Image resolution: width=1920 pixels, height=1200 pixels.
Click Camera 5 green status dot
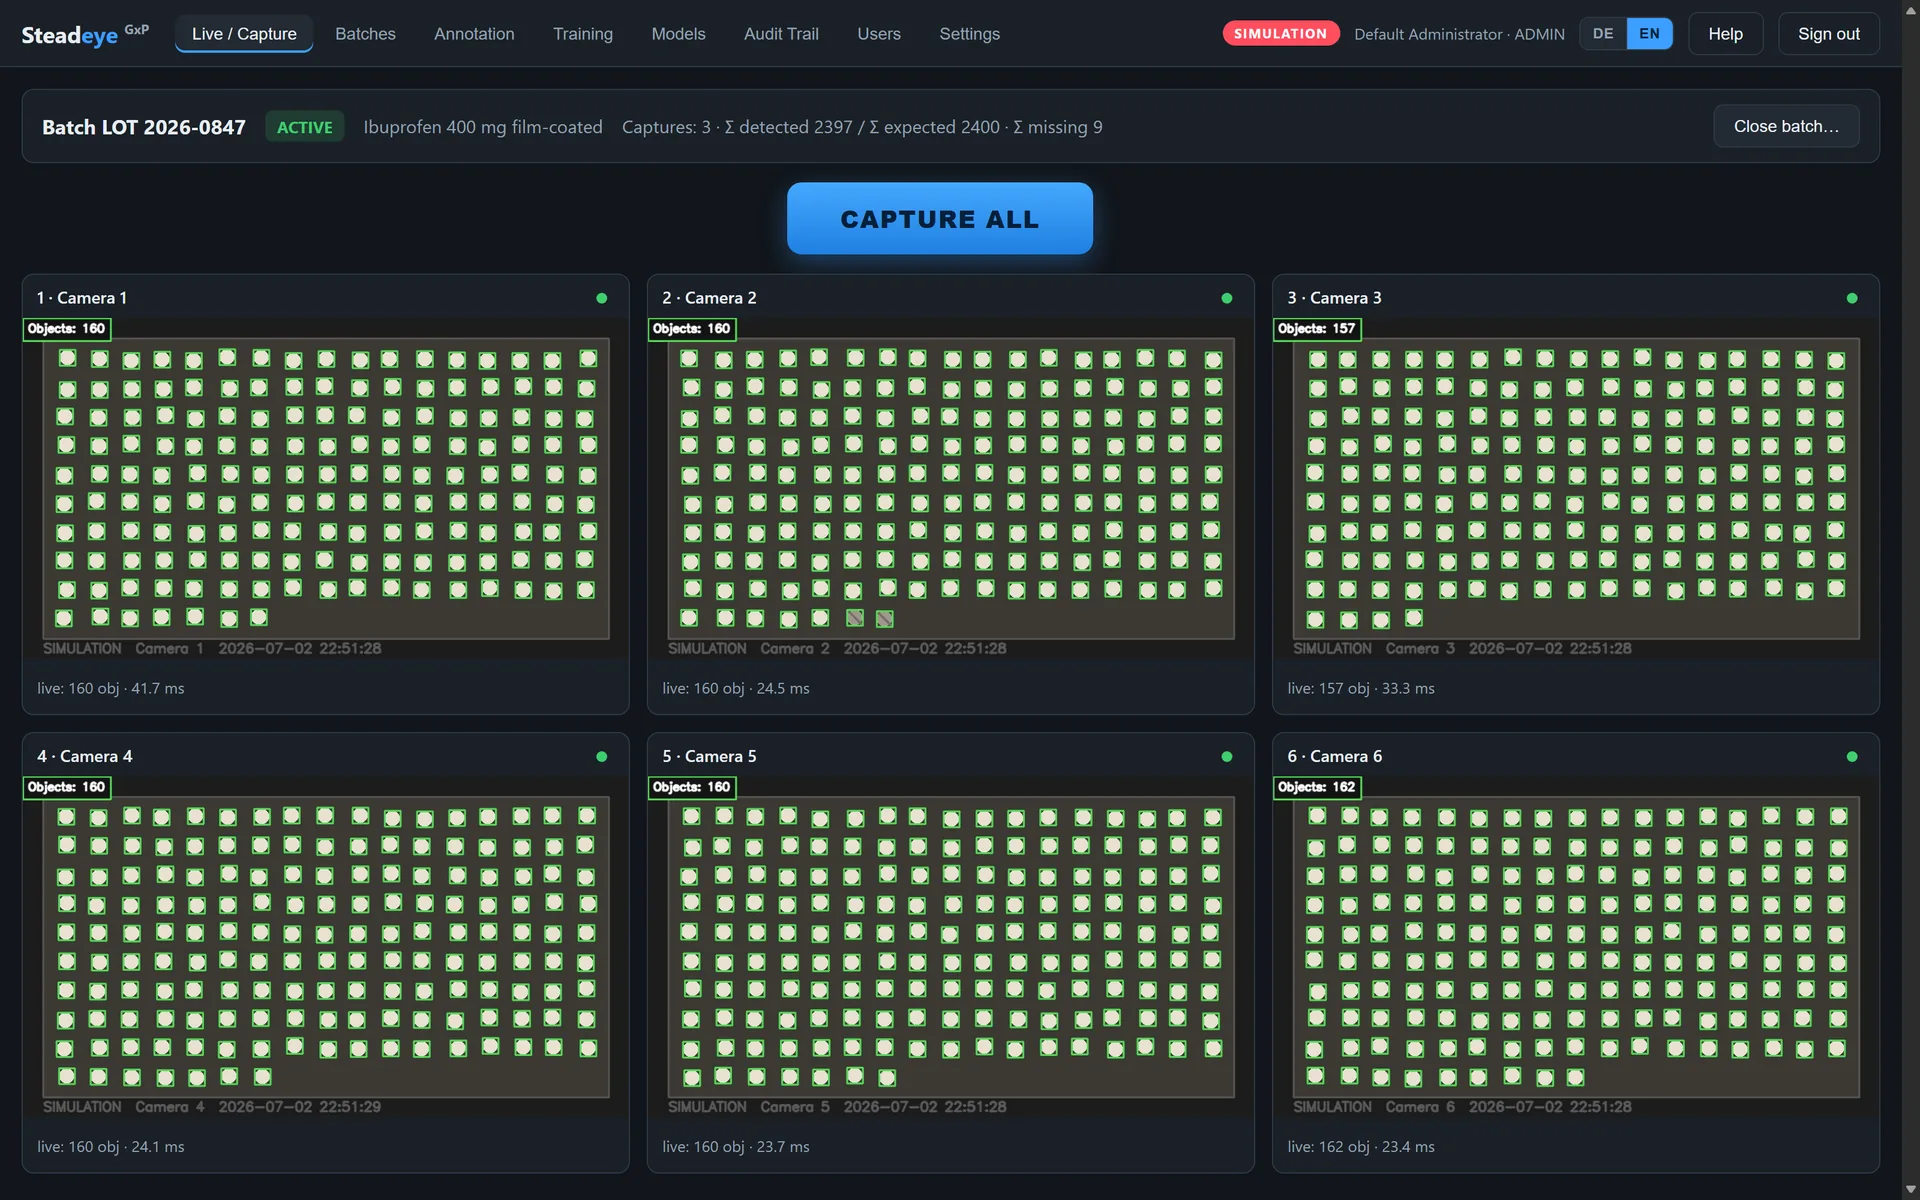(1226, 757)
